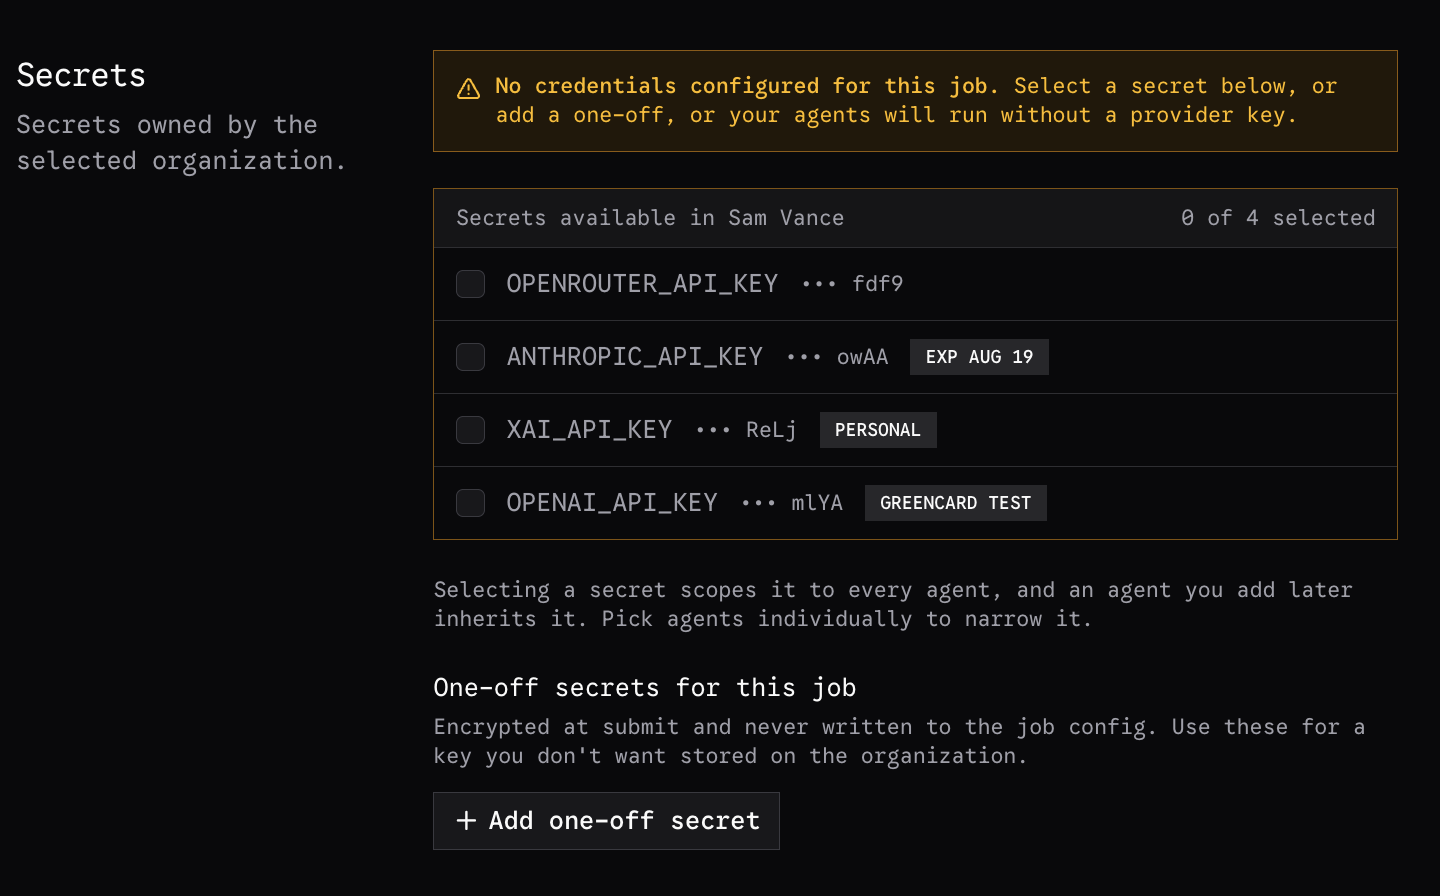Image resolution: width=1440 pixels, height=896 pixels.
Task: Click the 'One-off secrets for this job' heading
Action: click(645, 688)
